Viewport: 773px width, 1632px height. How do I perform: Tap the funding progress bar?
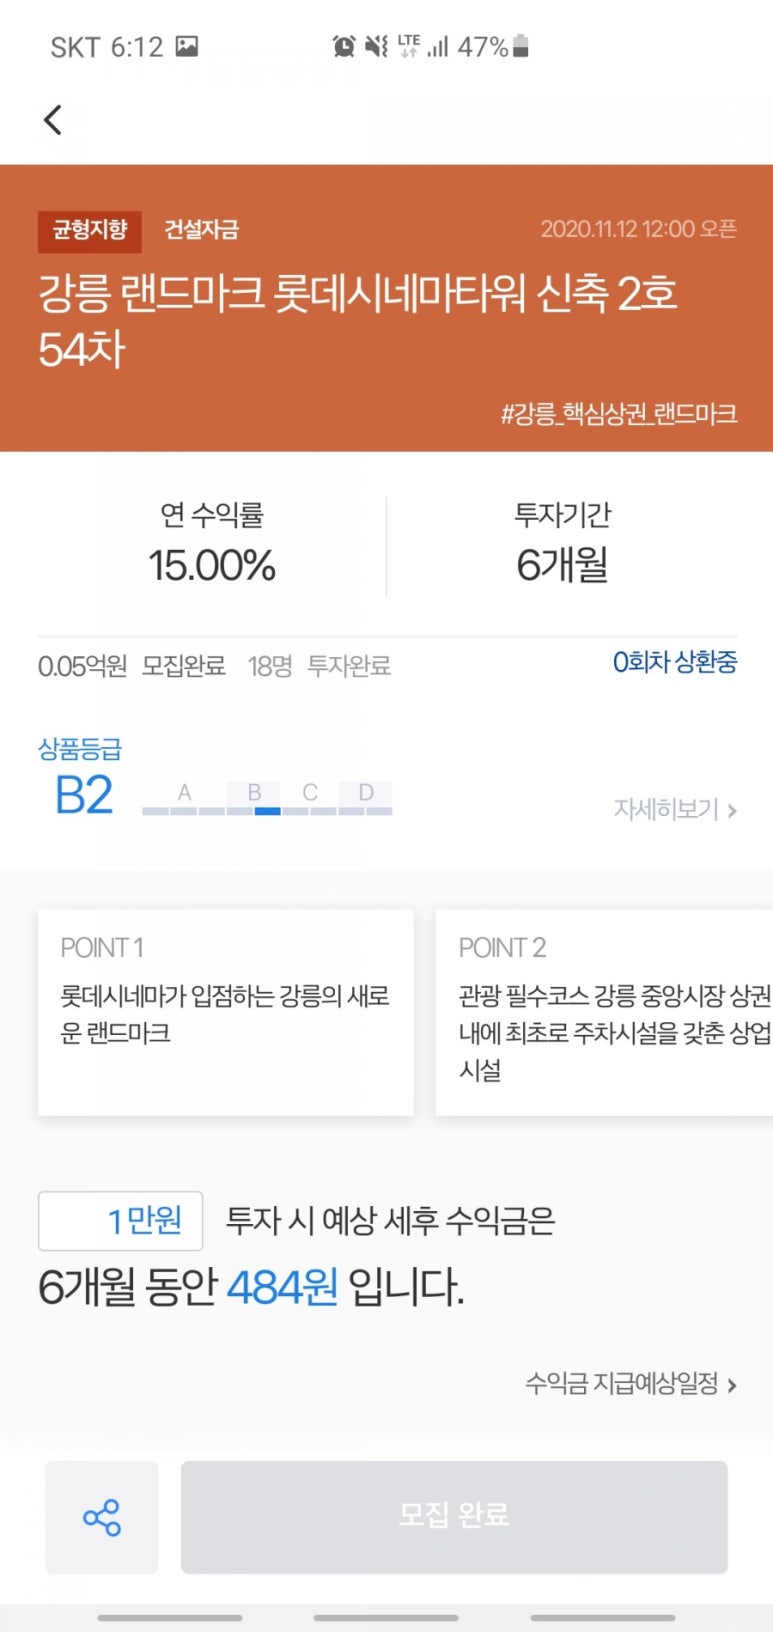(387, 636)
